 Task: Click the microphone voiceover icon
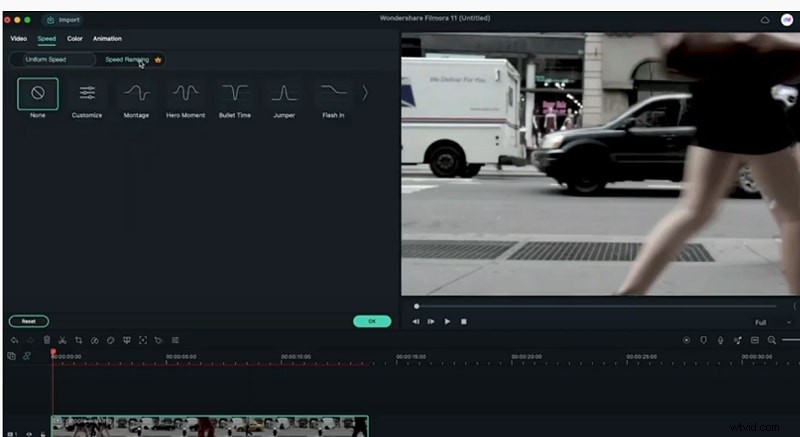(x=720, y=341)
